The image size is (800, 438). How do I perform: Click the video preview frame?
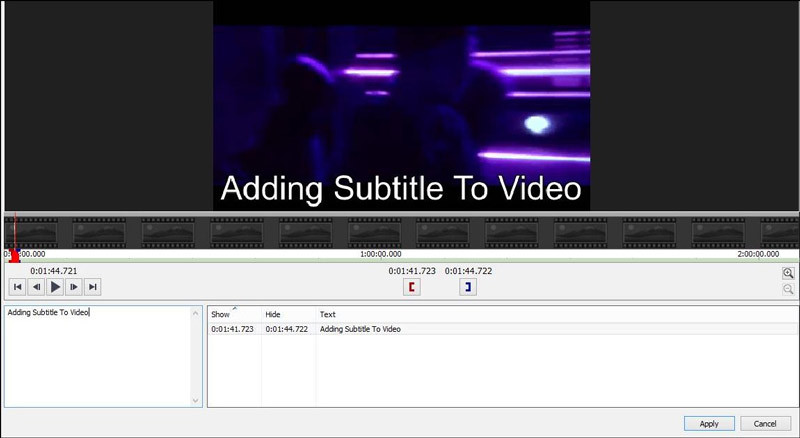(x=401, y=105)
